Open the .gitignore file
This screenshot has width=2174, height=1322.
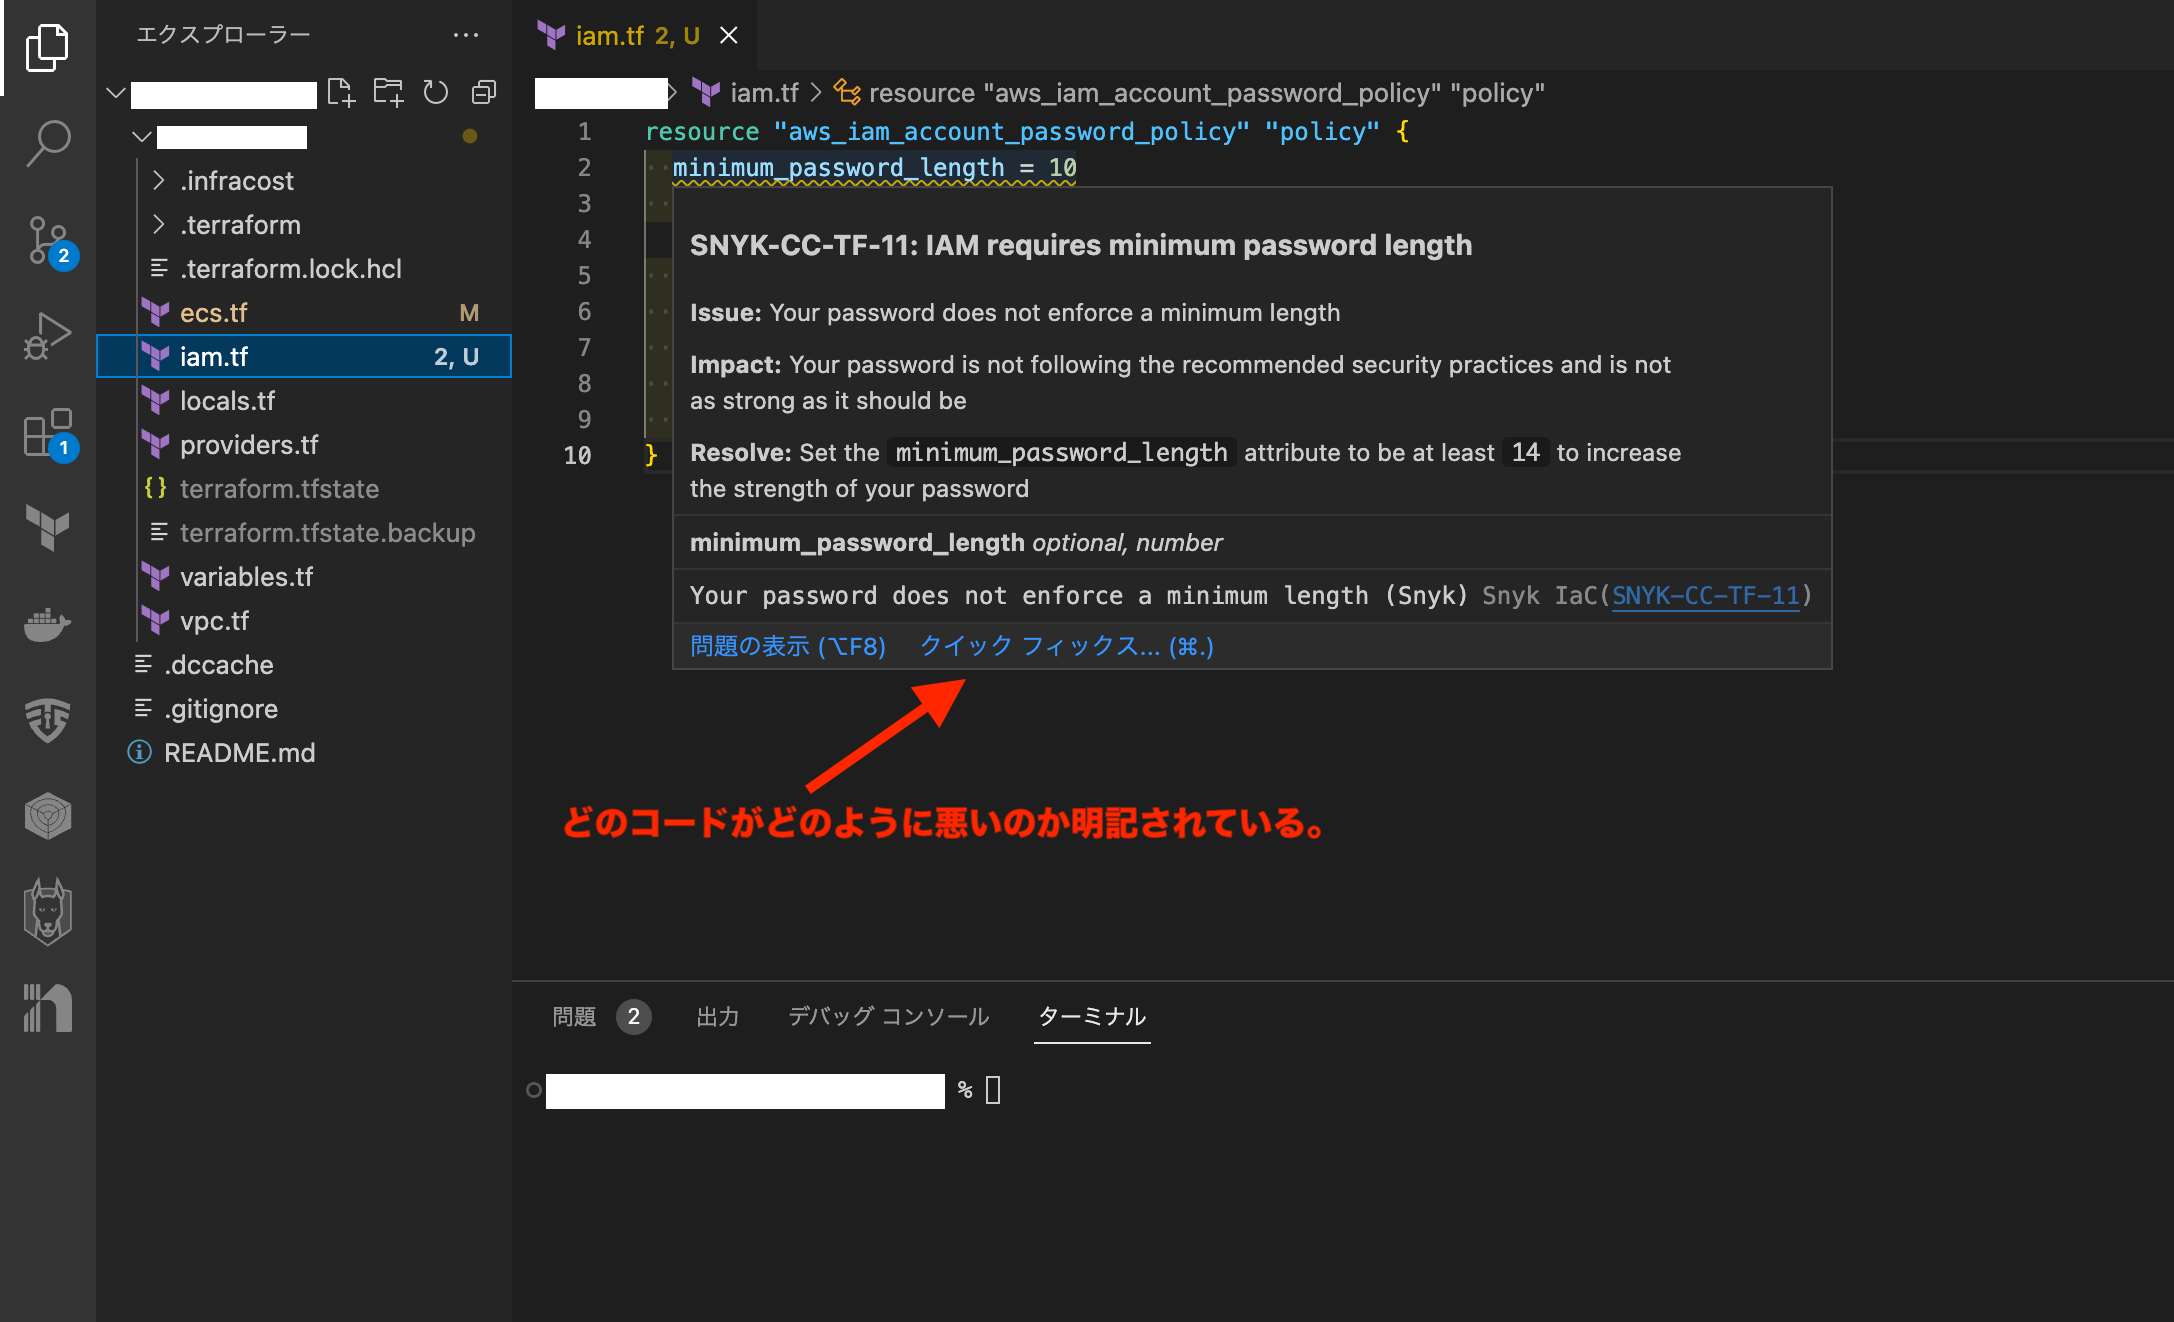tap(304, 708)
